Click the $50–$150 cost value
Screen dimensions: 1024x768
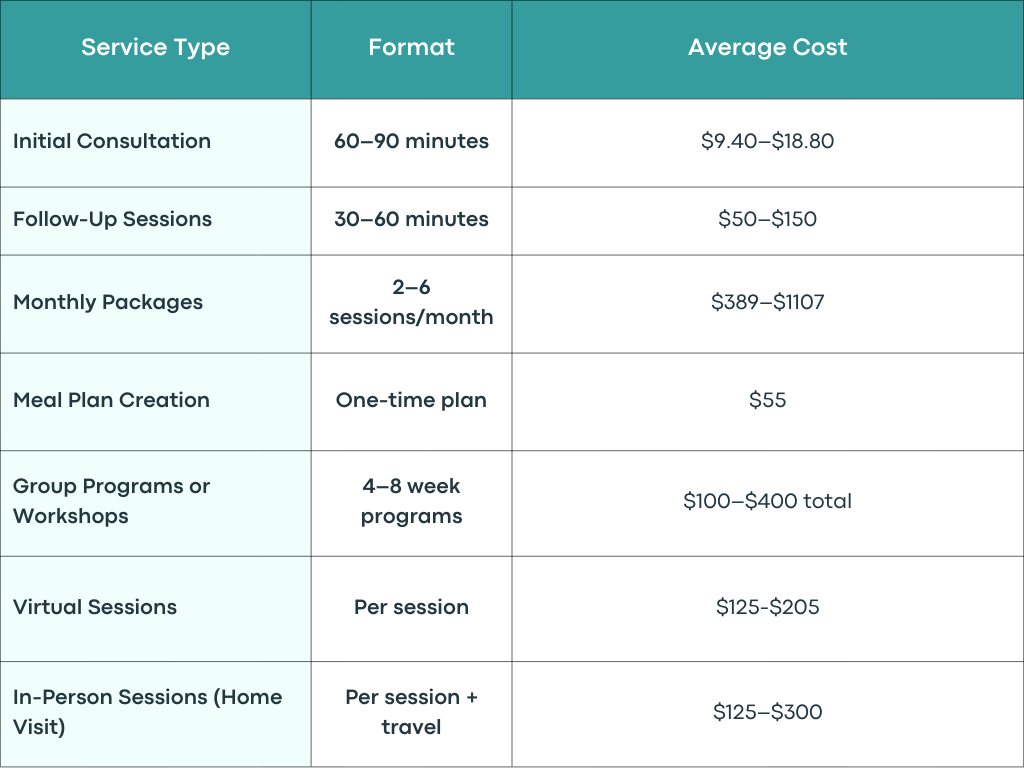[x=767, y=219]
